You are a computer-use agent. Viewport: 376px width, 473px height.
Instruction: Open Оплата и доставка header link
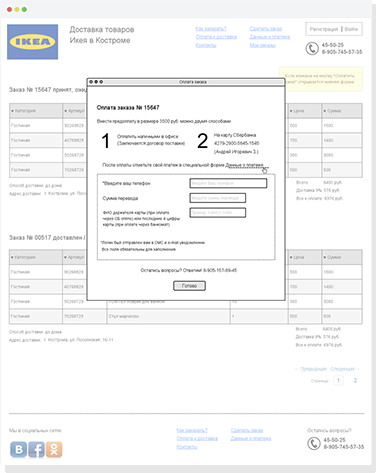click(216, 37)
